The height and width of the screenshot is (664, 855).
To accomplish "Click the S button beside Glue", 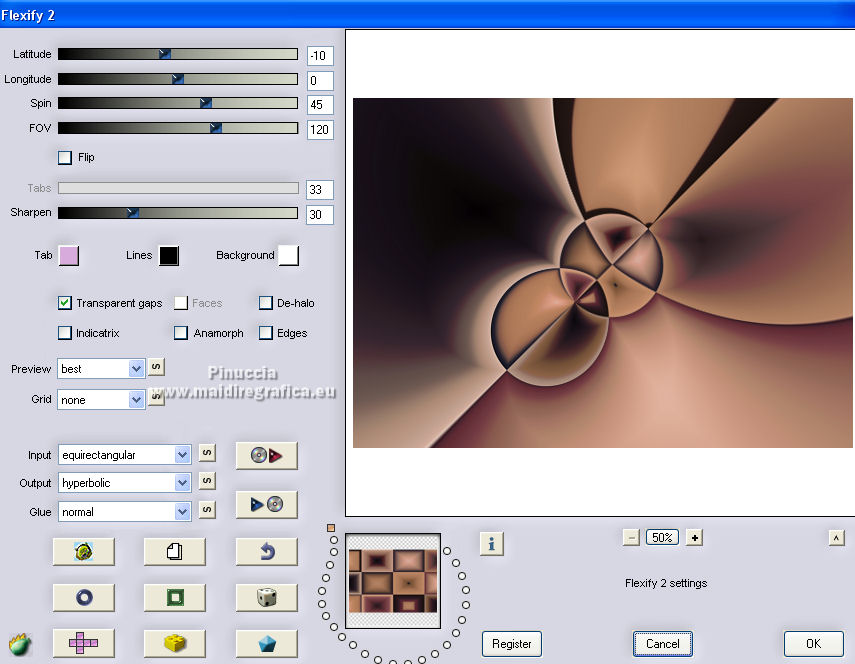I will 207,510.
